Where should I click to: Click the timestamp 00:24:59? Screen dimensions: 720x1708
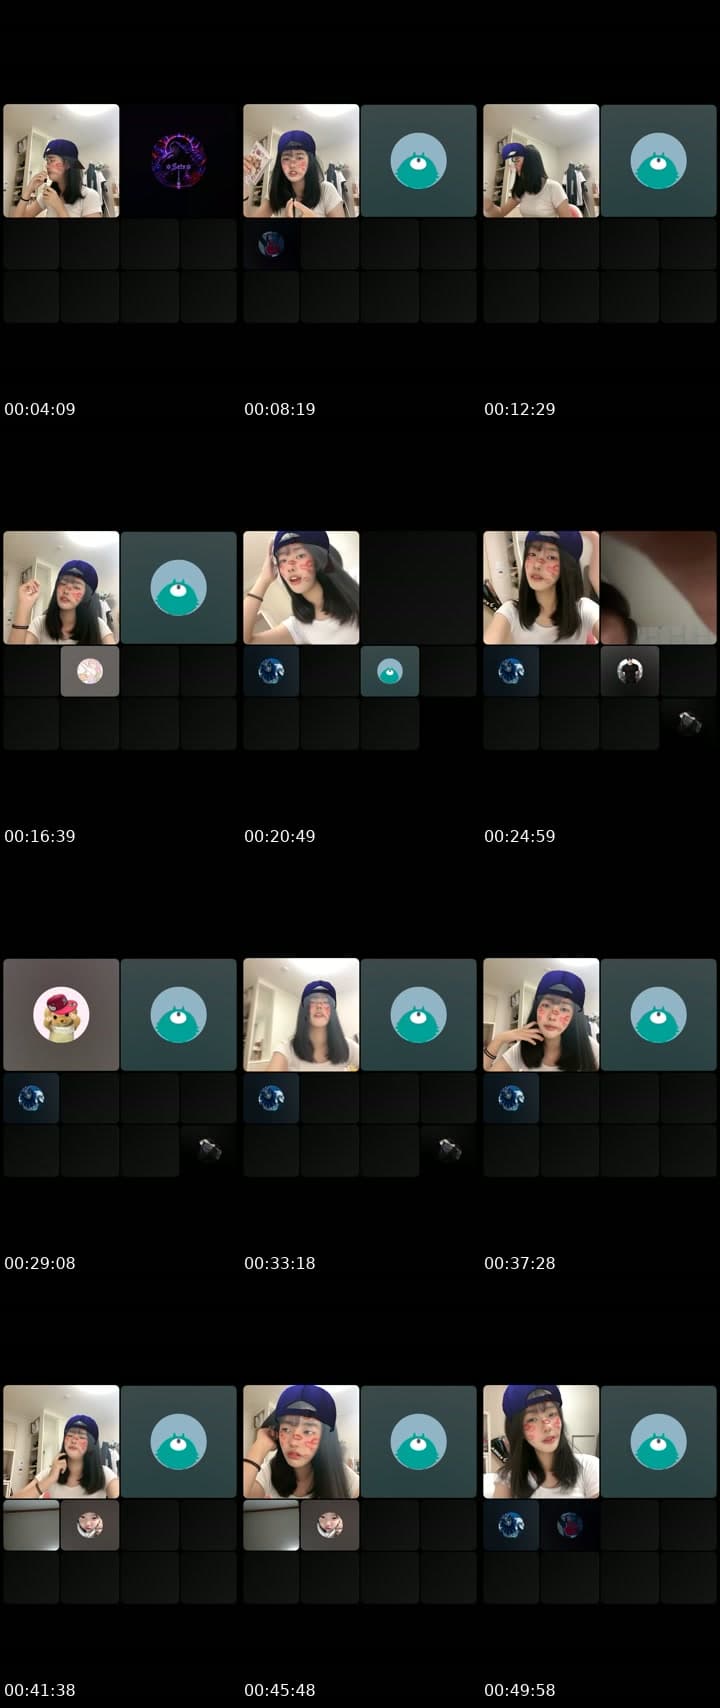520,836
